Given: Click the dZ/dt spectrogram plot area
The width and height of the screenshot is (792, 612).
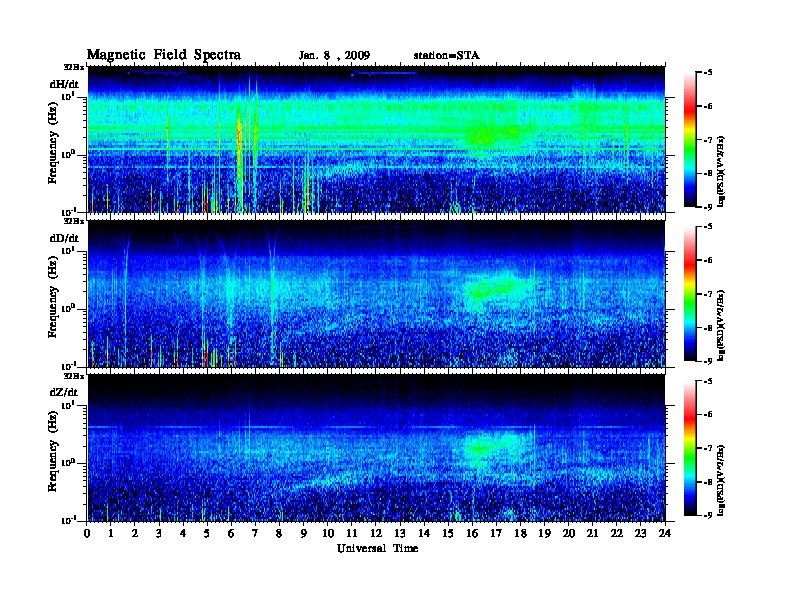Looking at the screenshot, I should click(x=376, y=448).
